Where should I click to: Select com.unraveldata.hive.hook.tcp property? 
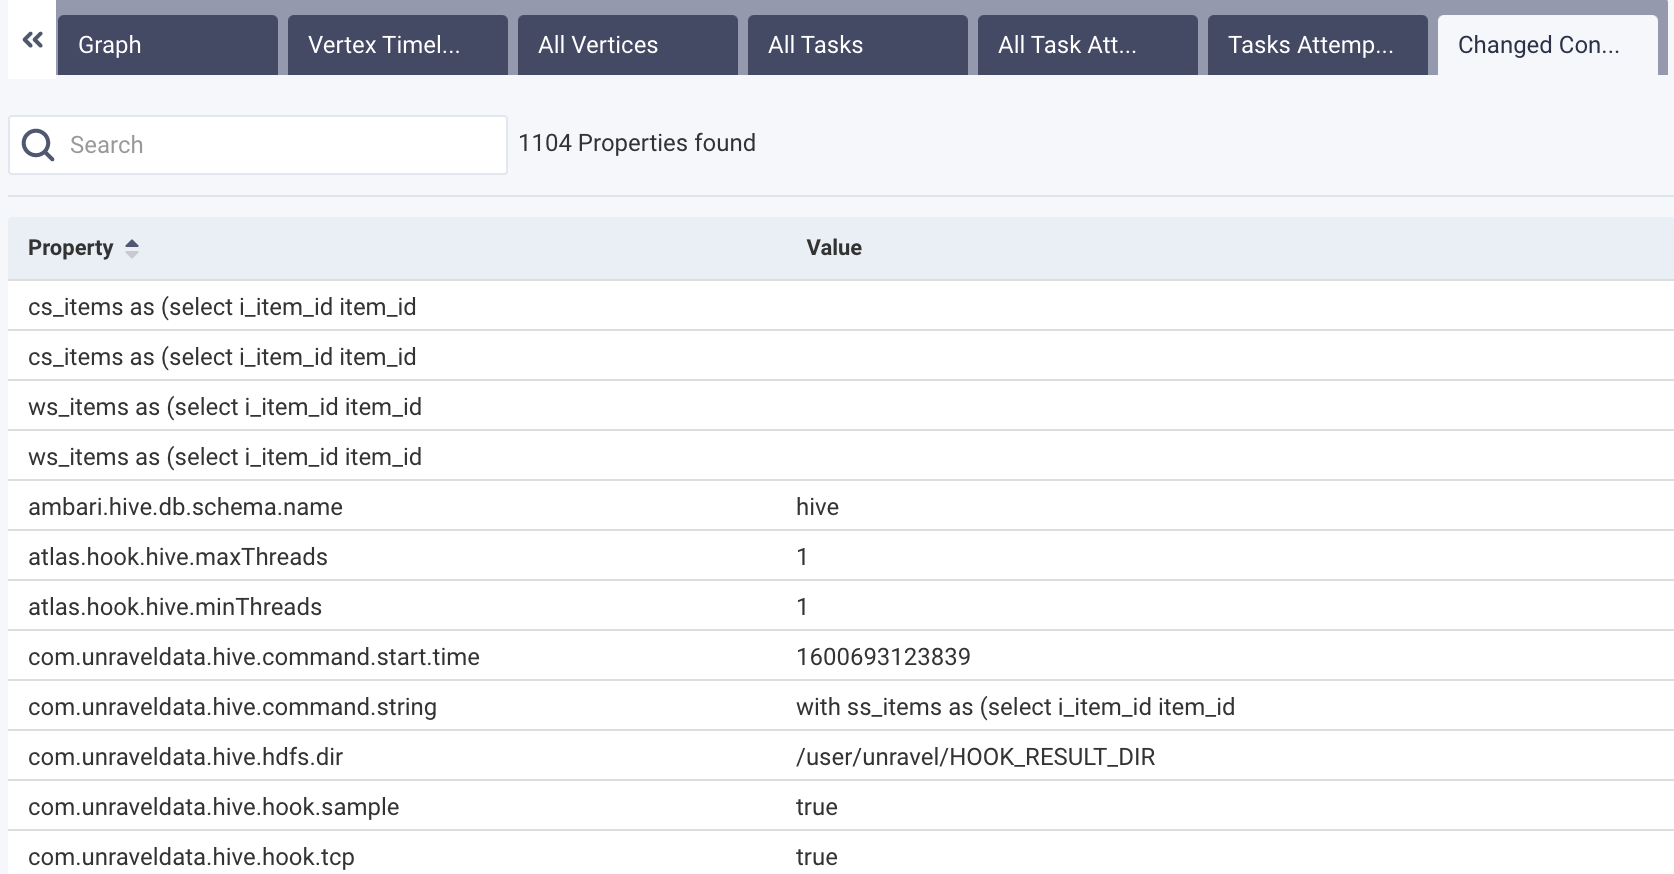pos(191,857)
